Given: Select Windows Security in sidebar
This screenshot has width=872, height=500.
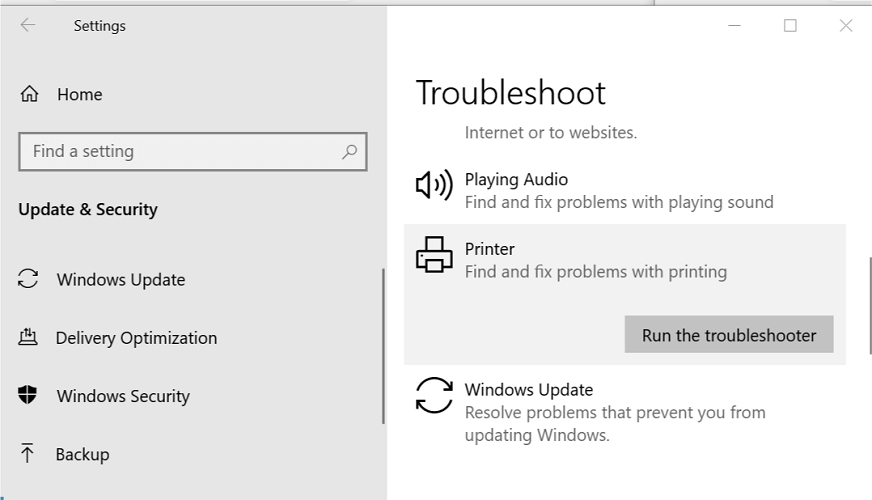Looking at the screenshot, I should (x=123, y=396).
